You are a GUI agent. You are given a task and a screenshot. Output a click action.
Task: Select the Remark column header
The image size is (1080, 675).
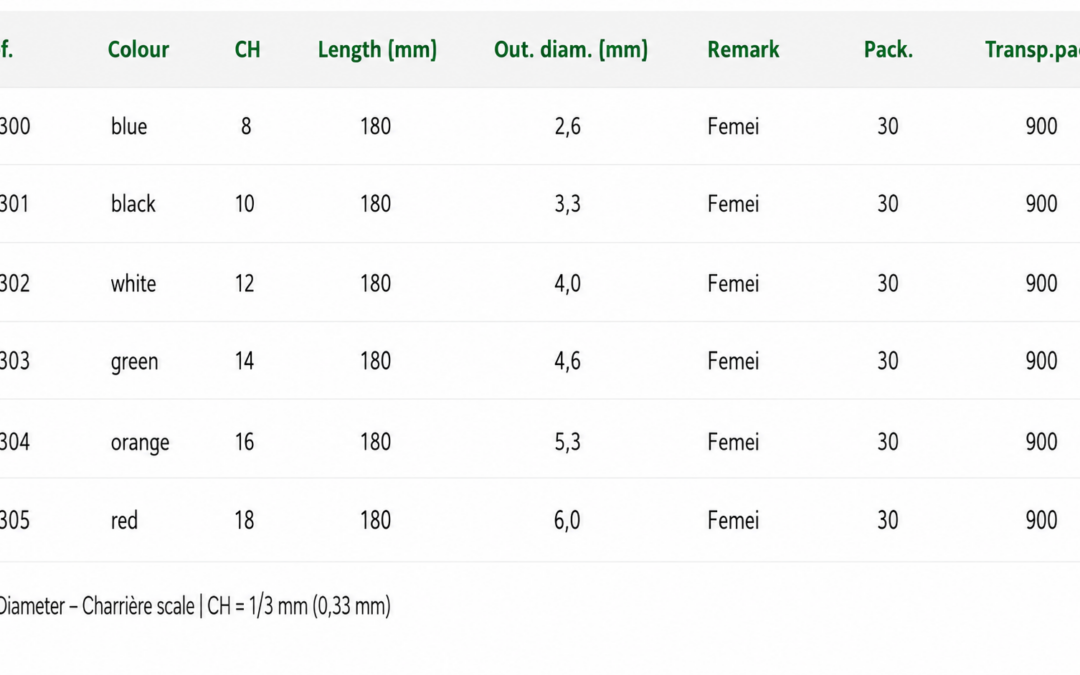(x=743, y=50)
